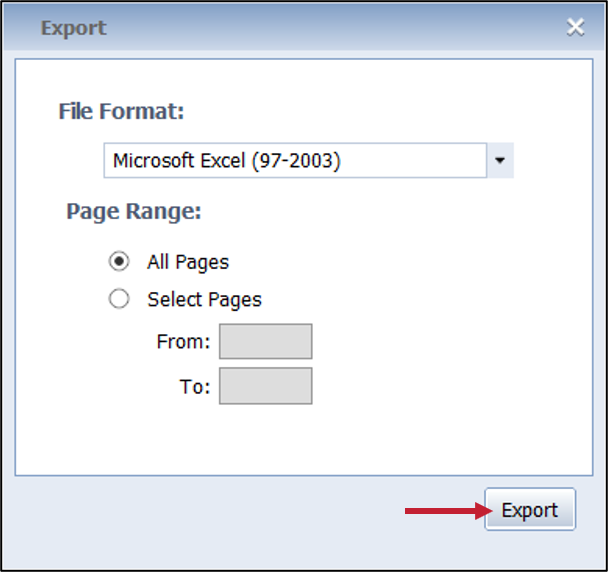Click the Page Range heading
The width and height of the screenshot is (608, 572).
134,211
